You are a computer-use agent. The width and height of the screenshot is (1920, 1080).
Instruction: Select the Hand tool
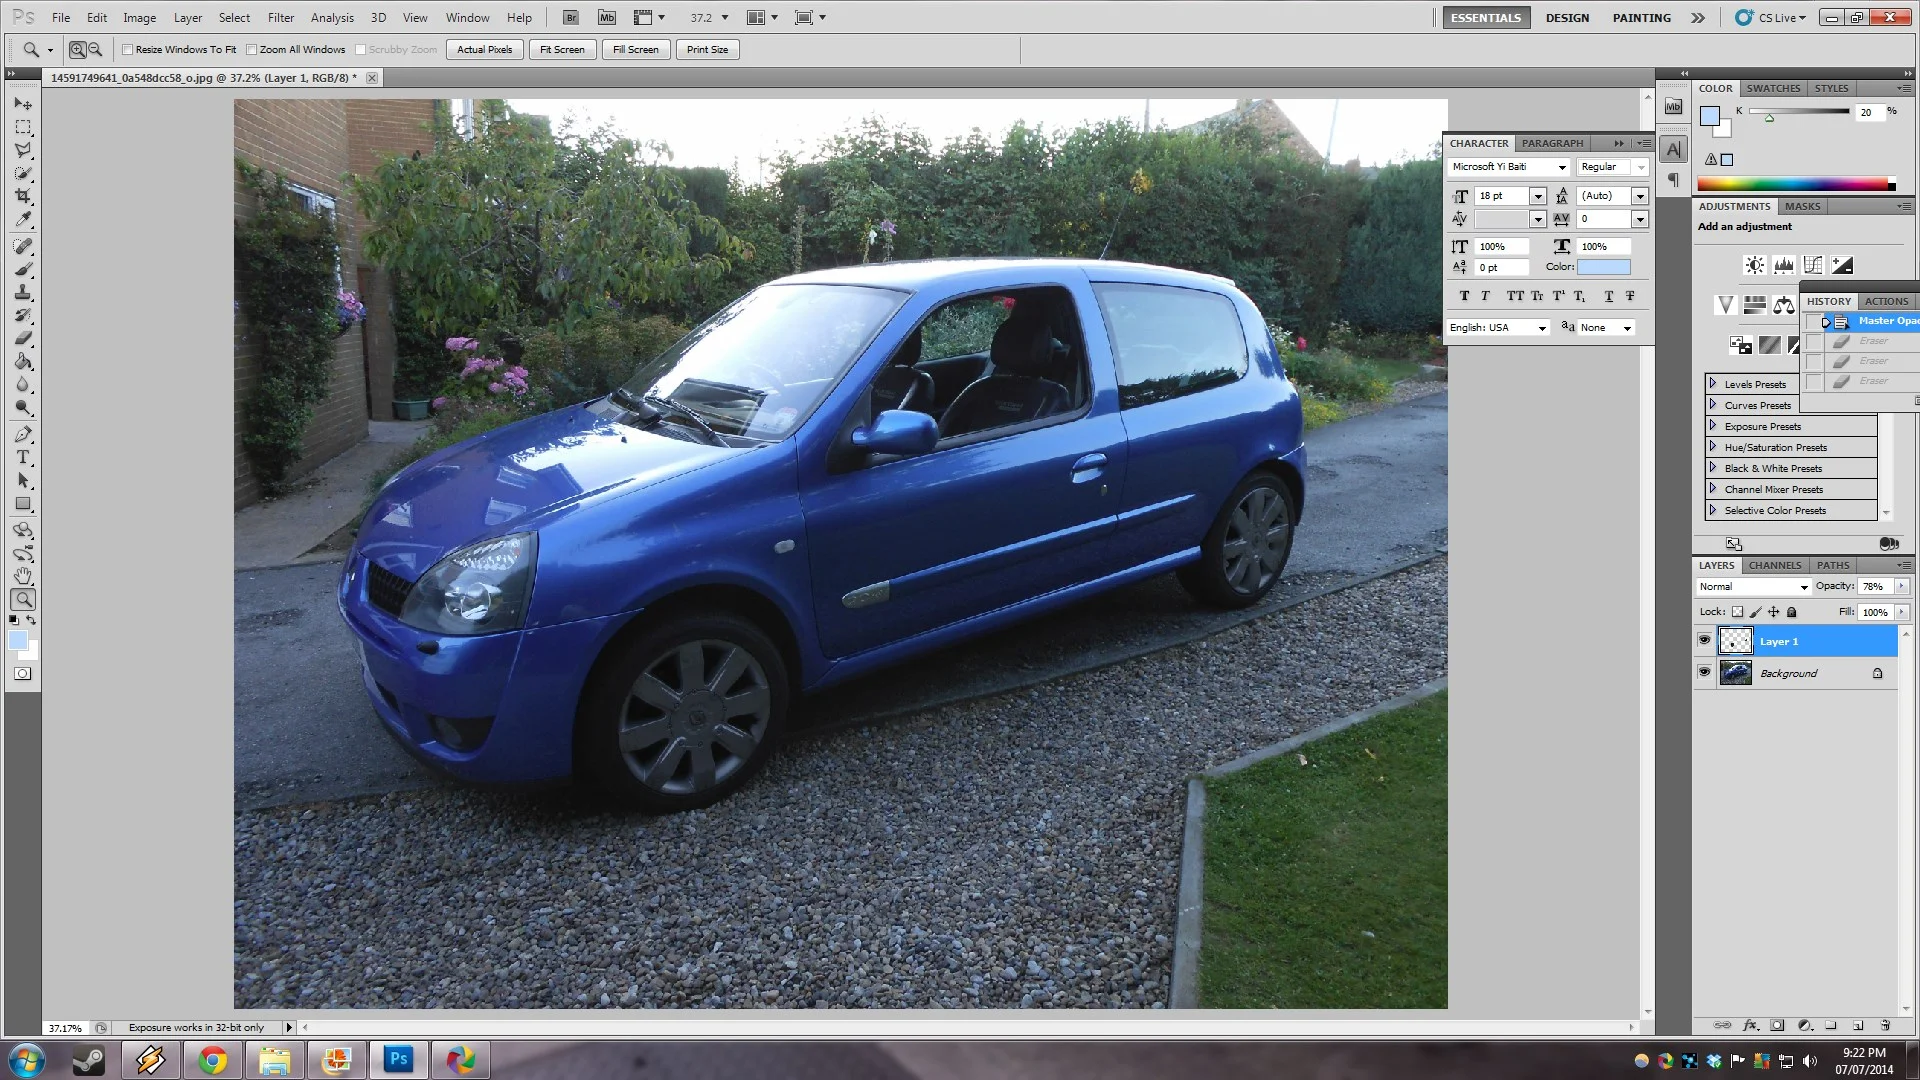pos(23,576)
